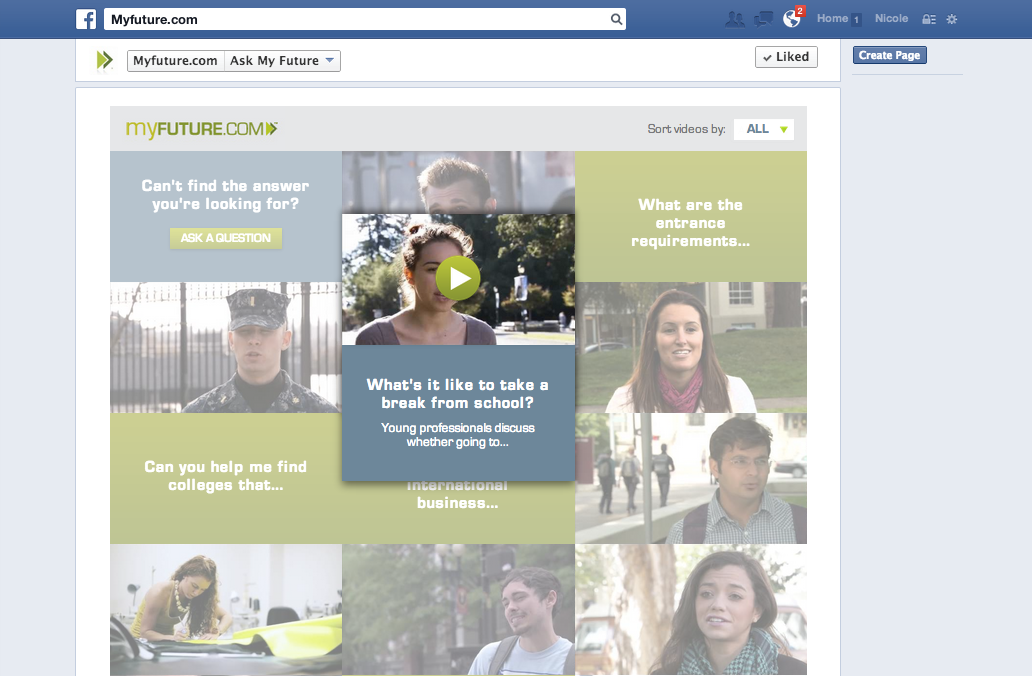
Task: Click the 'What's it like to take a break from school?' title
Action: (457, 394)
